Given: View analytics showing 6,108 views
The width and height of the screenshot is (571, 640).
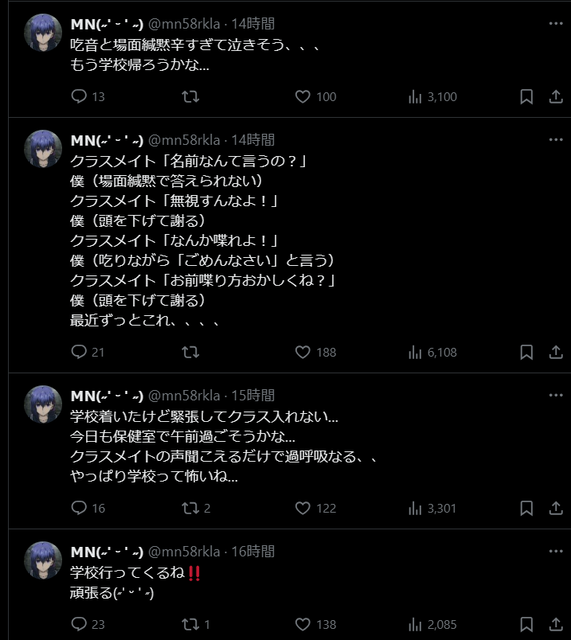Looking at the screenshot, I should (432, 352).
